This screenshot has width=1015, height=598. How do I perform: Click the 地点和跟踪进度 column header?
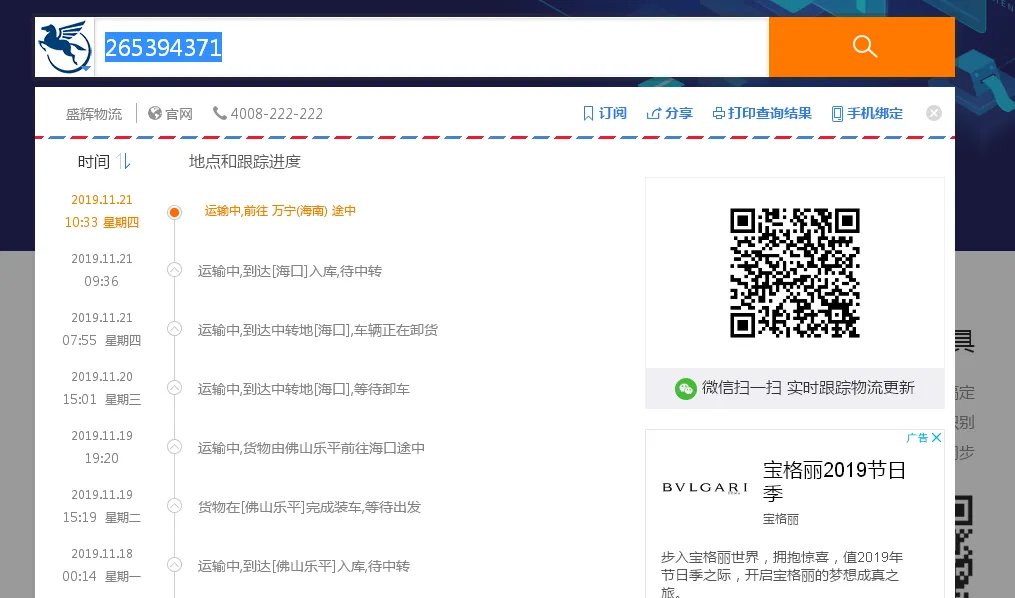tap(245, 162)
